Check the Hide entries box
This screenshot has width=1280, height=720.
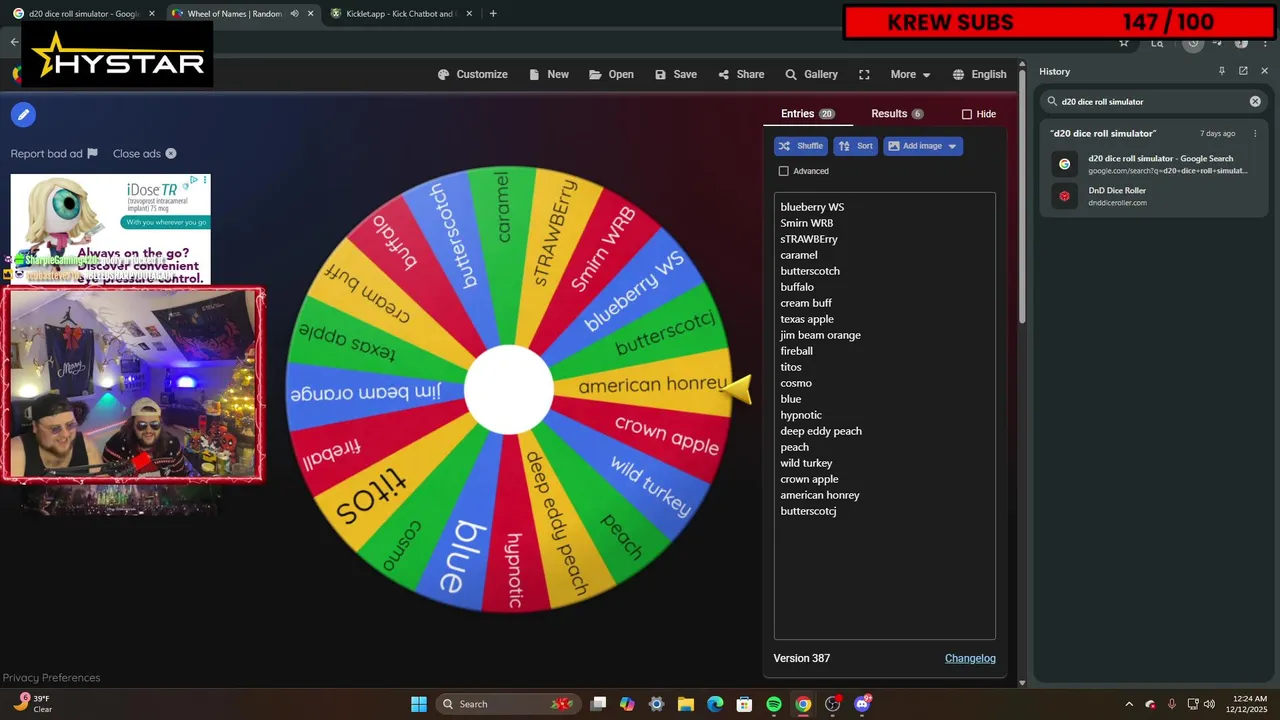tap(967, 114)
